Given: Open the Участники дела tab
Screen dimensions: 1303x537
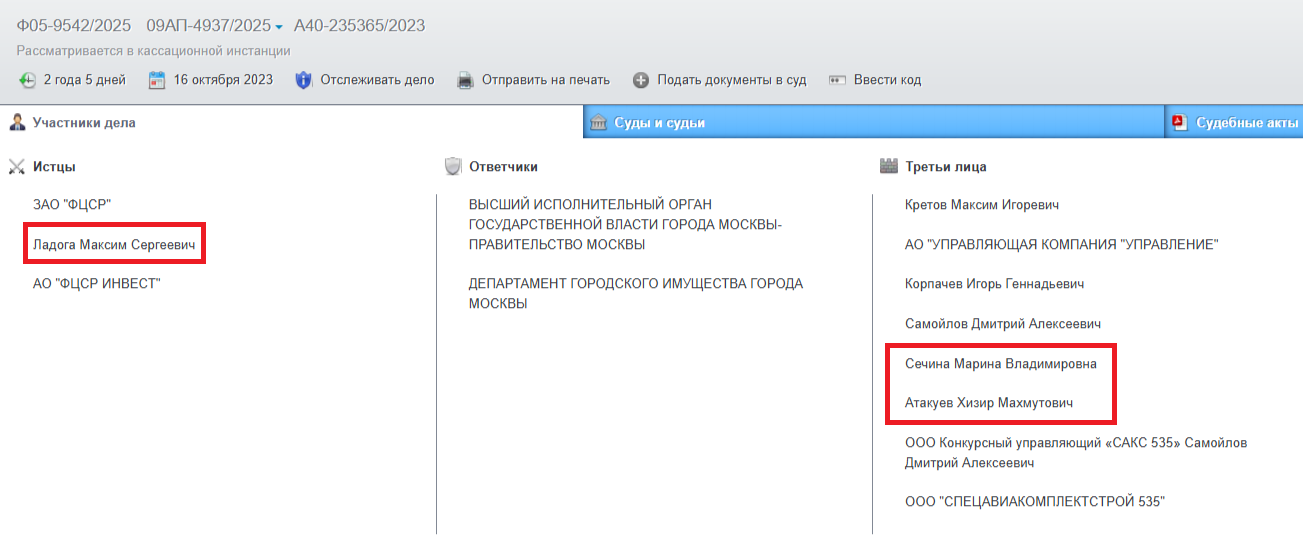Looking at the screenshot, I should 84,123.
